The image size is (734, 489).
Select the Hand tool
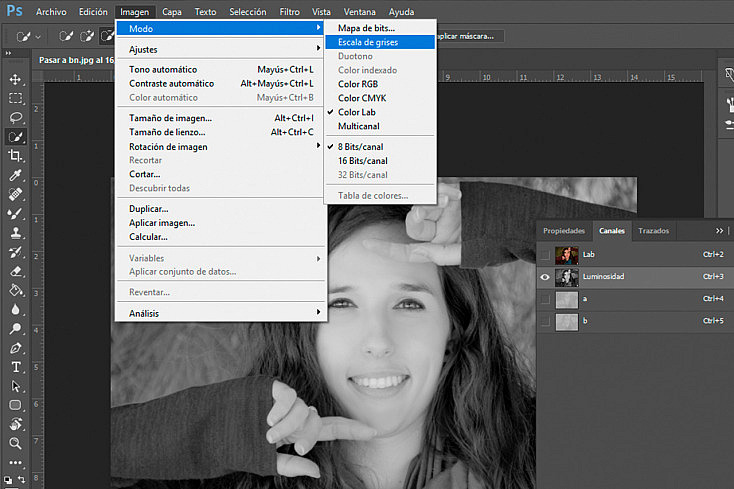click(x=15, y=424)
